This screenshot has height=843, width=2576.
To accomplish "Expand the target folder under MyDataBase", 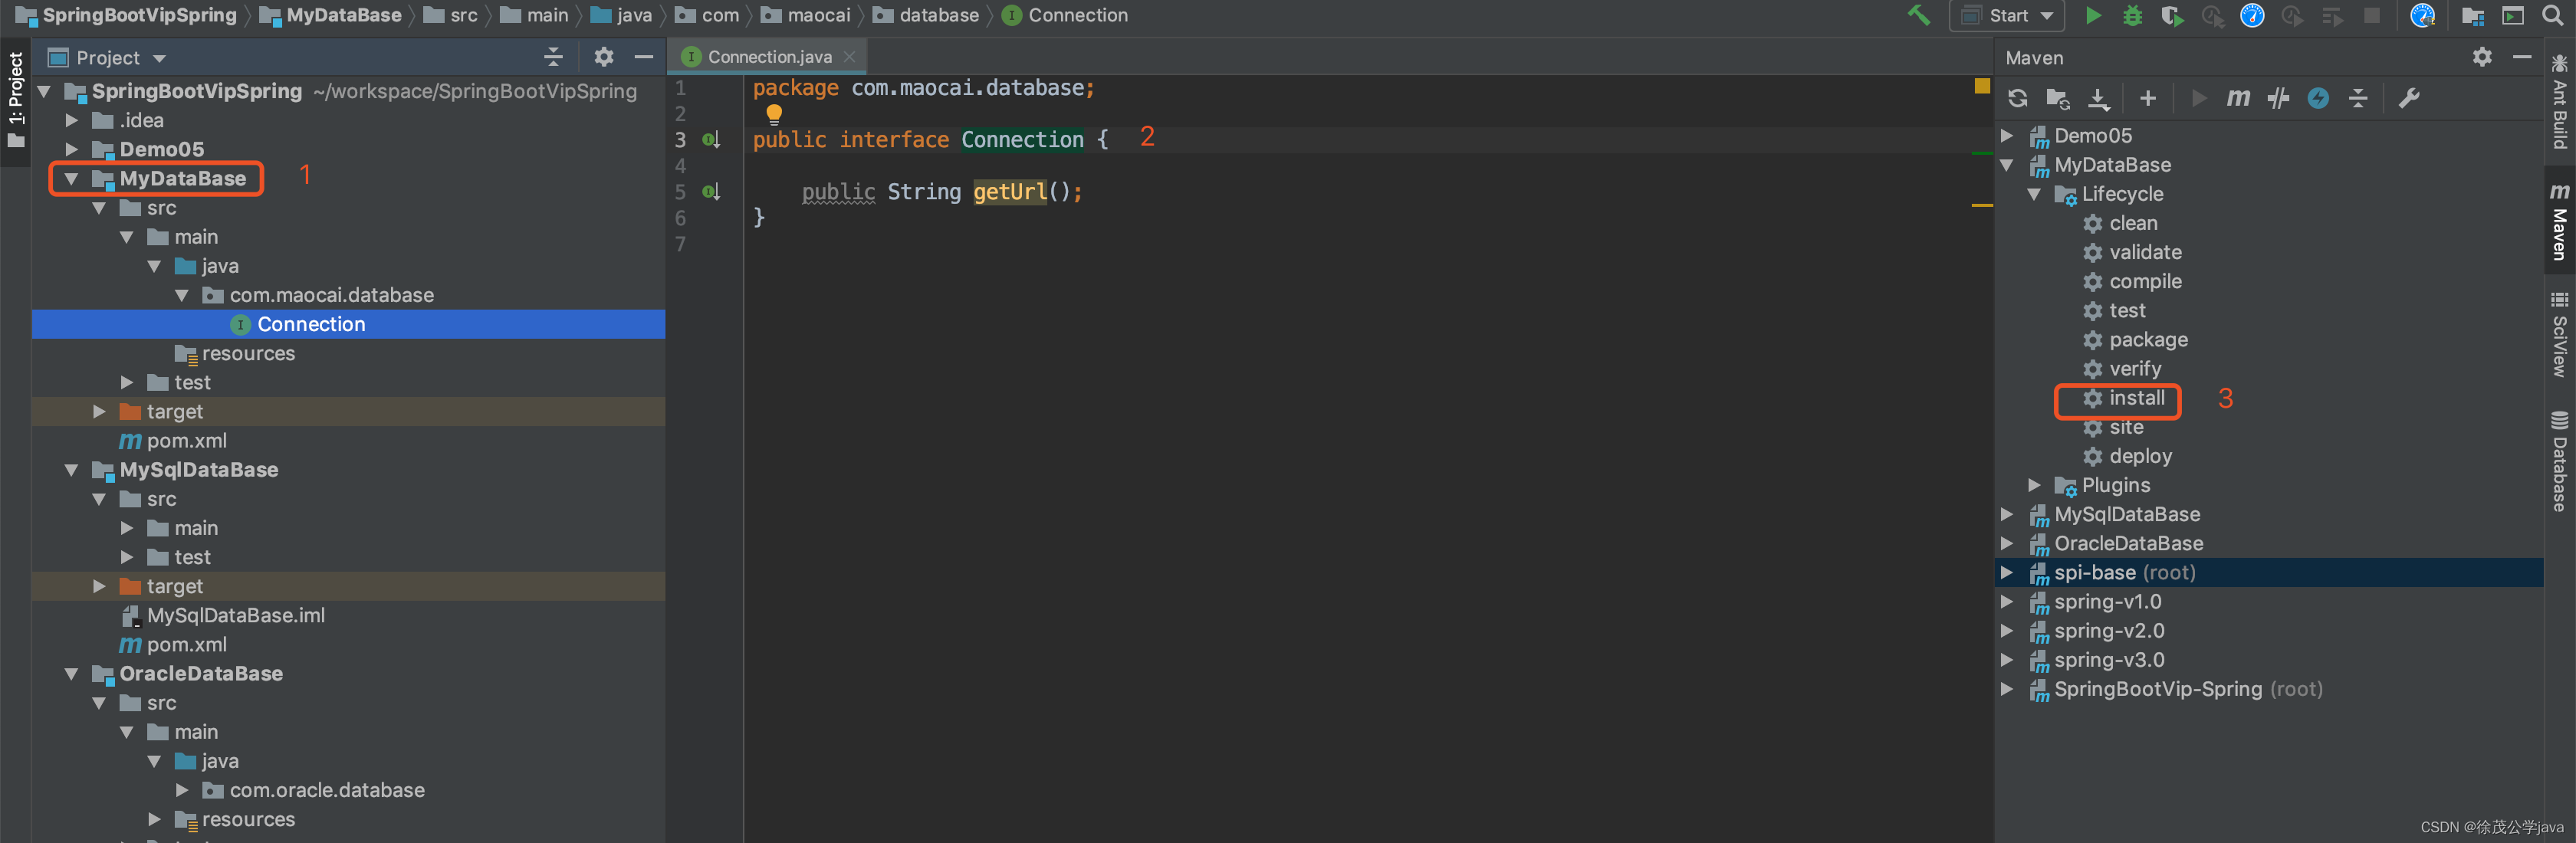I will pos(99,412).
